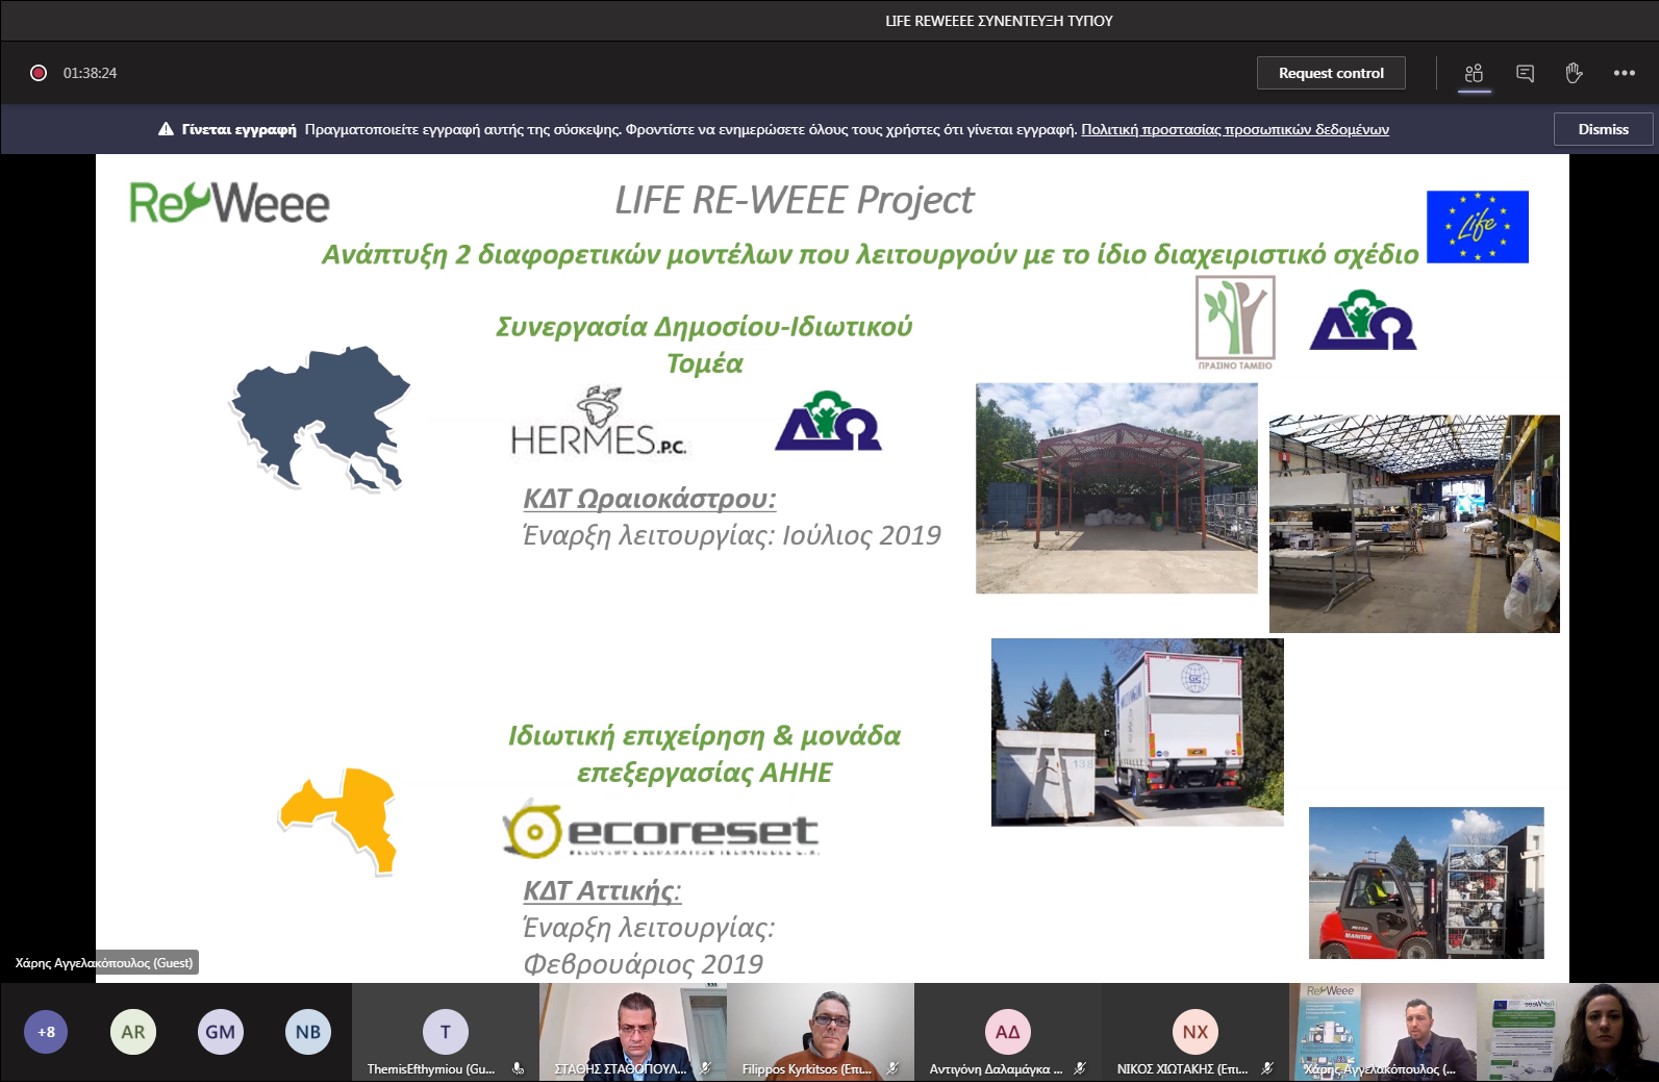This screenshot has width=1659, height=1082.
Task: Select the GM participant avatar
Action: 220,1032
